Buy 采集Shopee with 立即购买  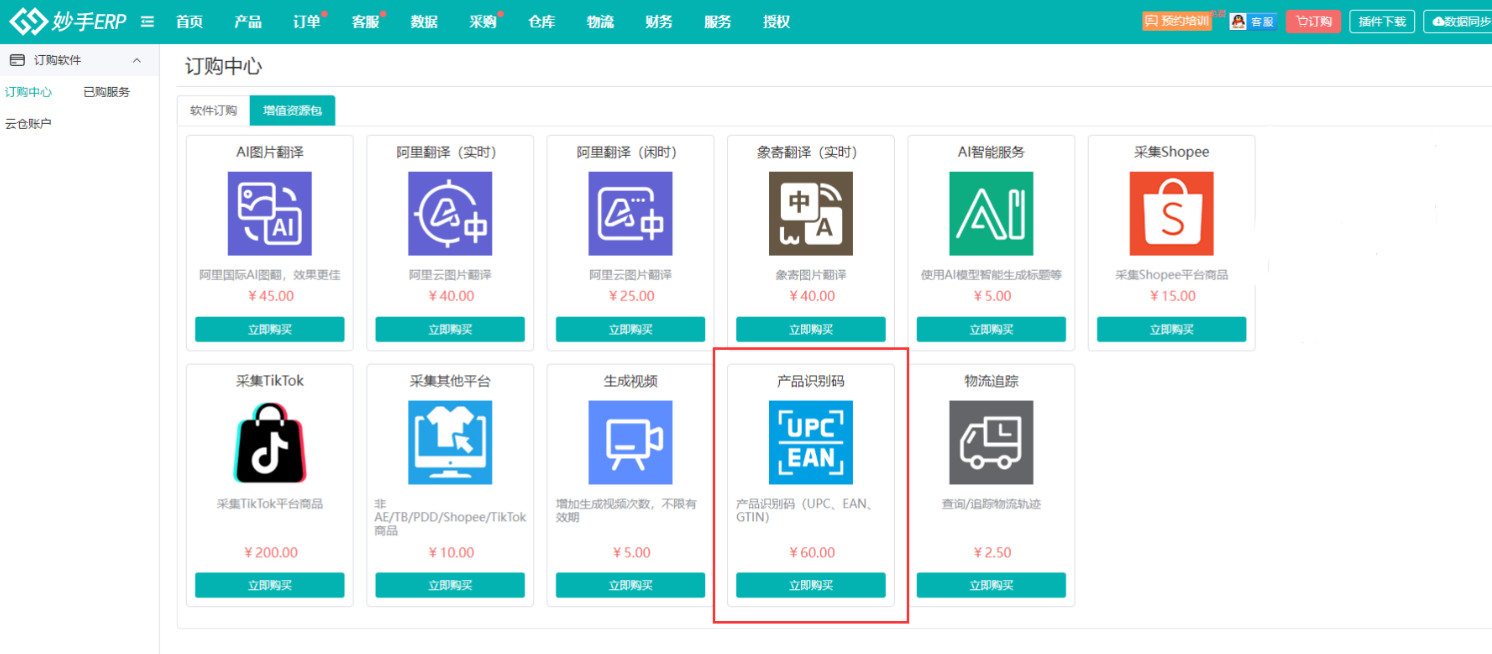pyautogui.click(x=1172, y=329)
